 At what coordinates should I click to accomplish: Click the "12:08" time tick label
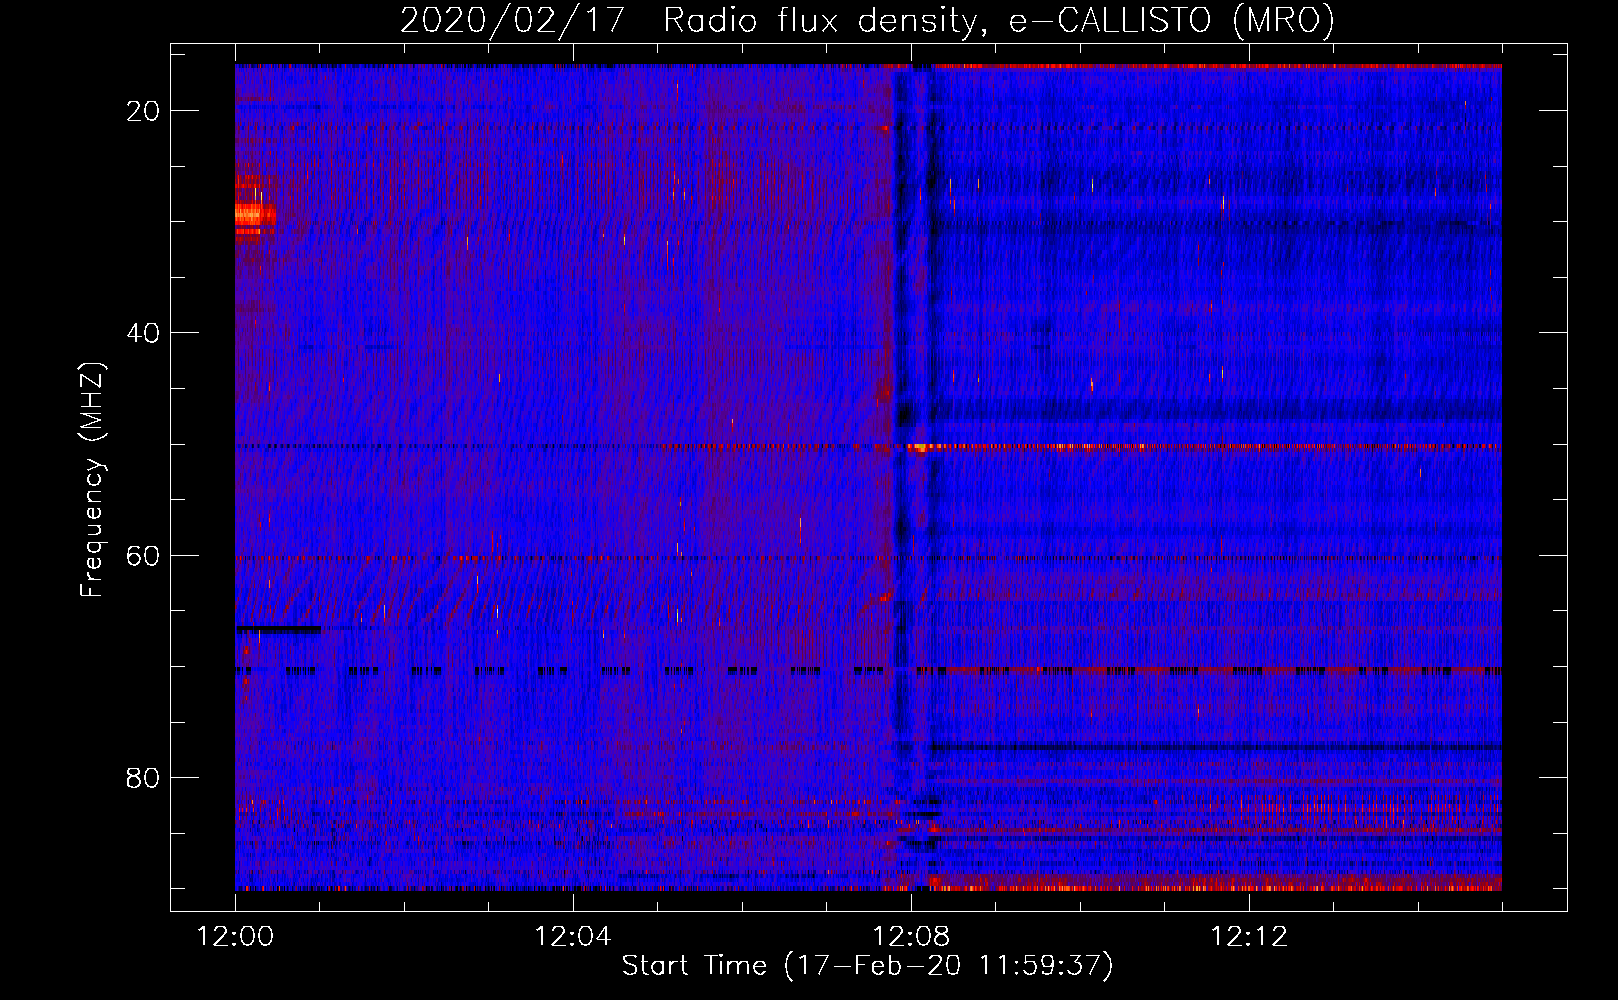911,937
